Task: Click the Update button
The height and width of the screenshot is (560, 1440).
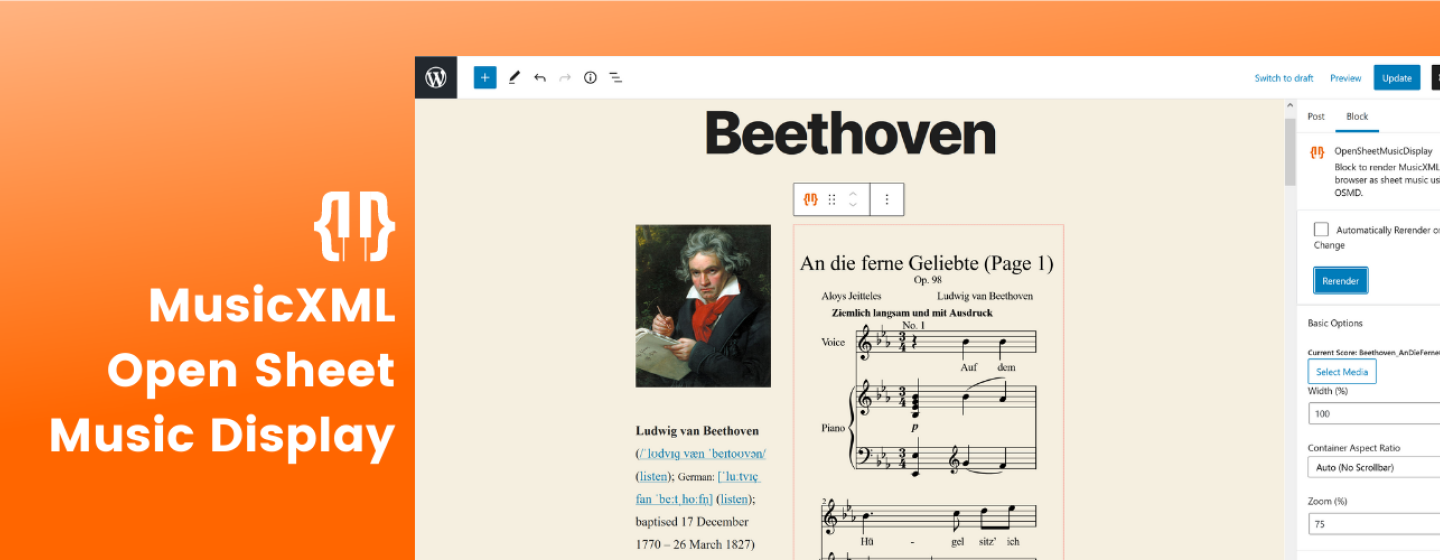Action: click(1397, 78)
